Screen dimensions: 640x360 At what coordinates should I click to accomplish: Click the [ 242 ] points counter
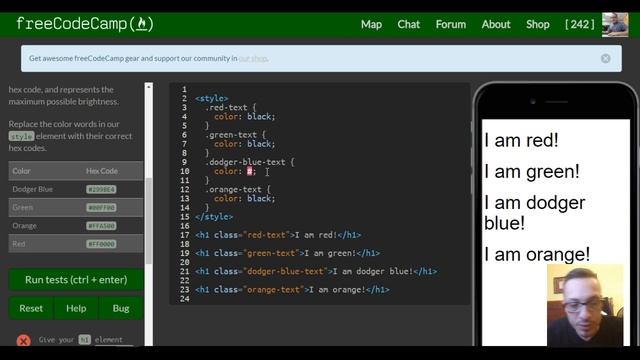(580, 24)
